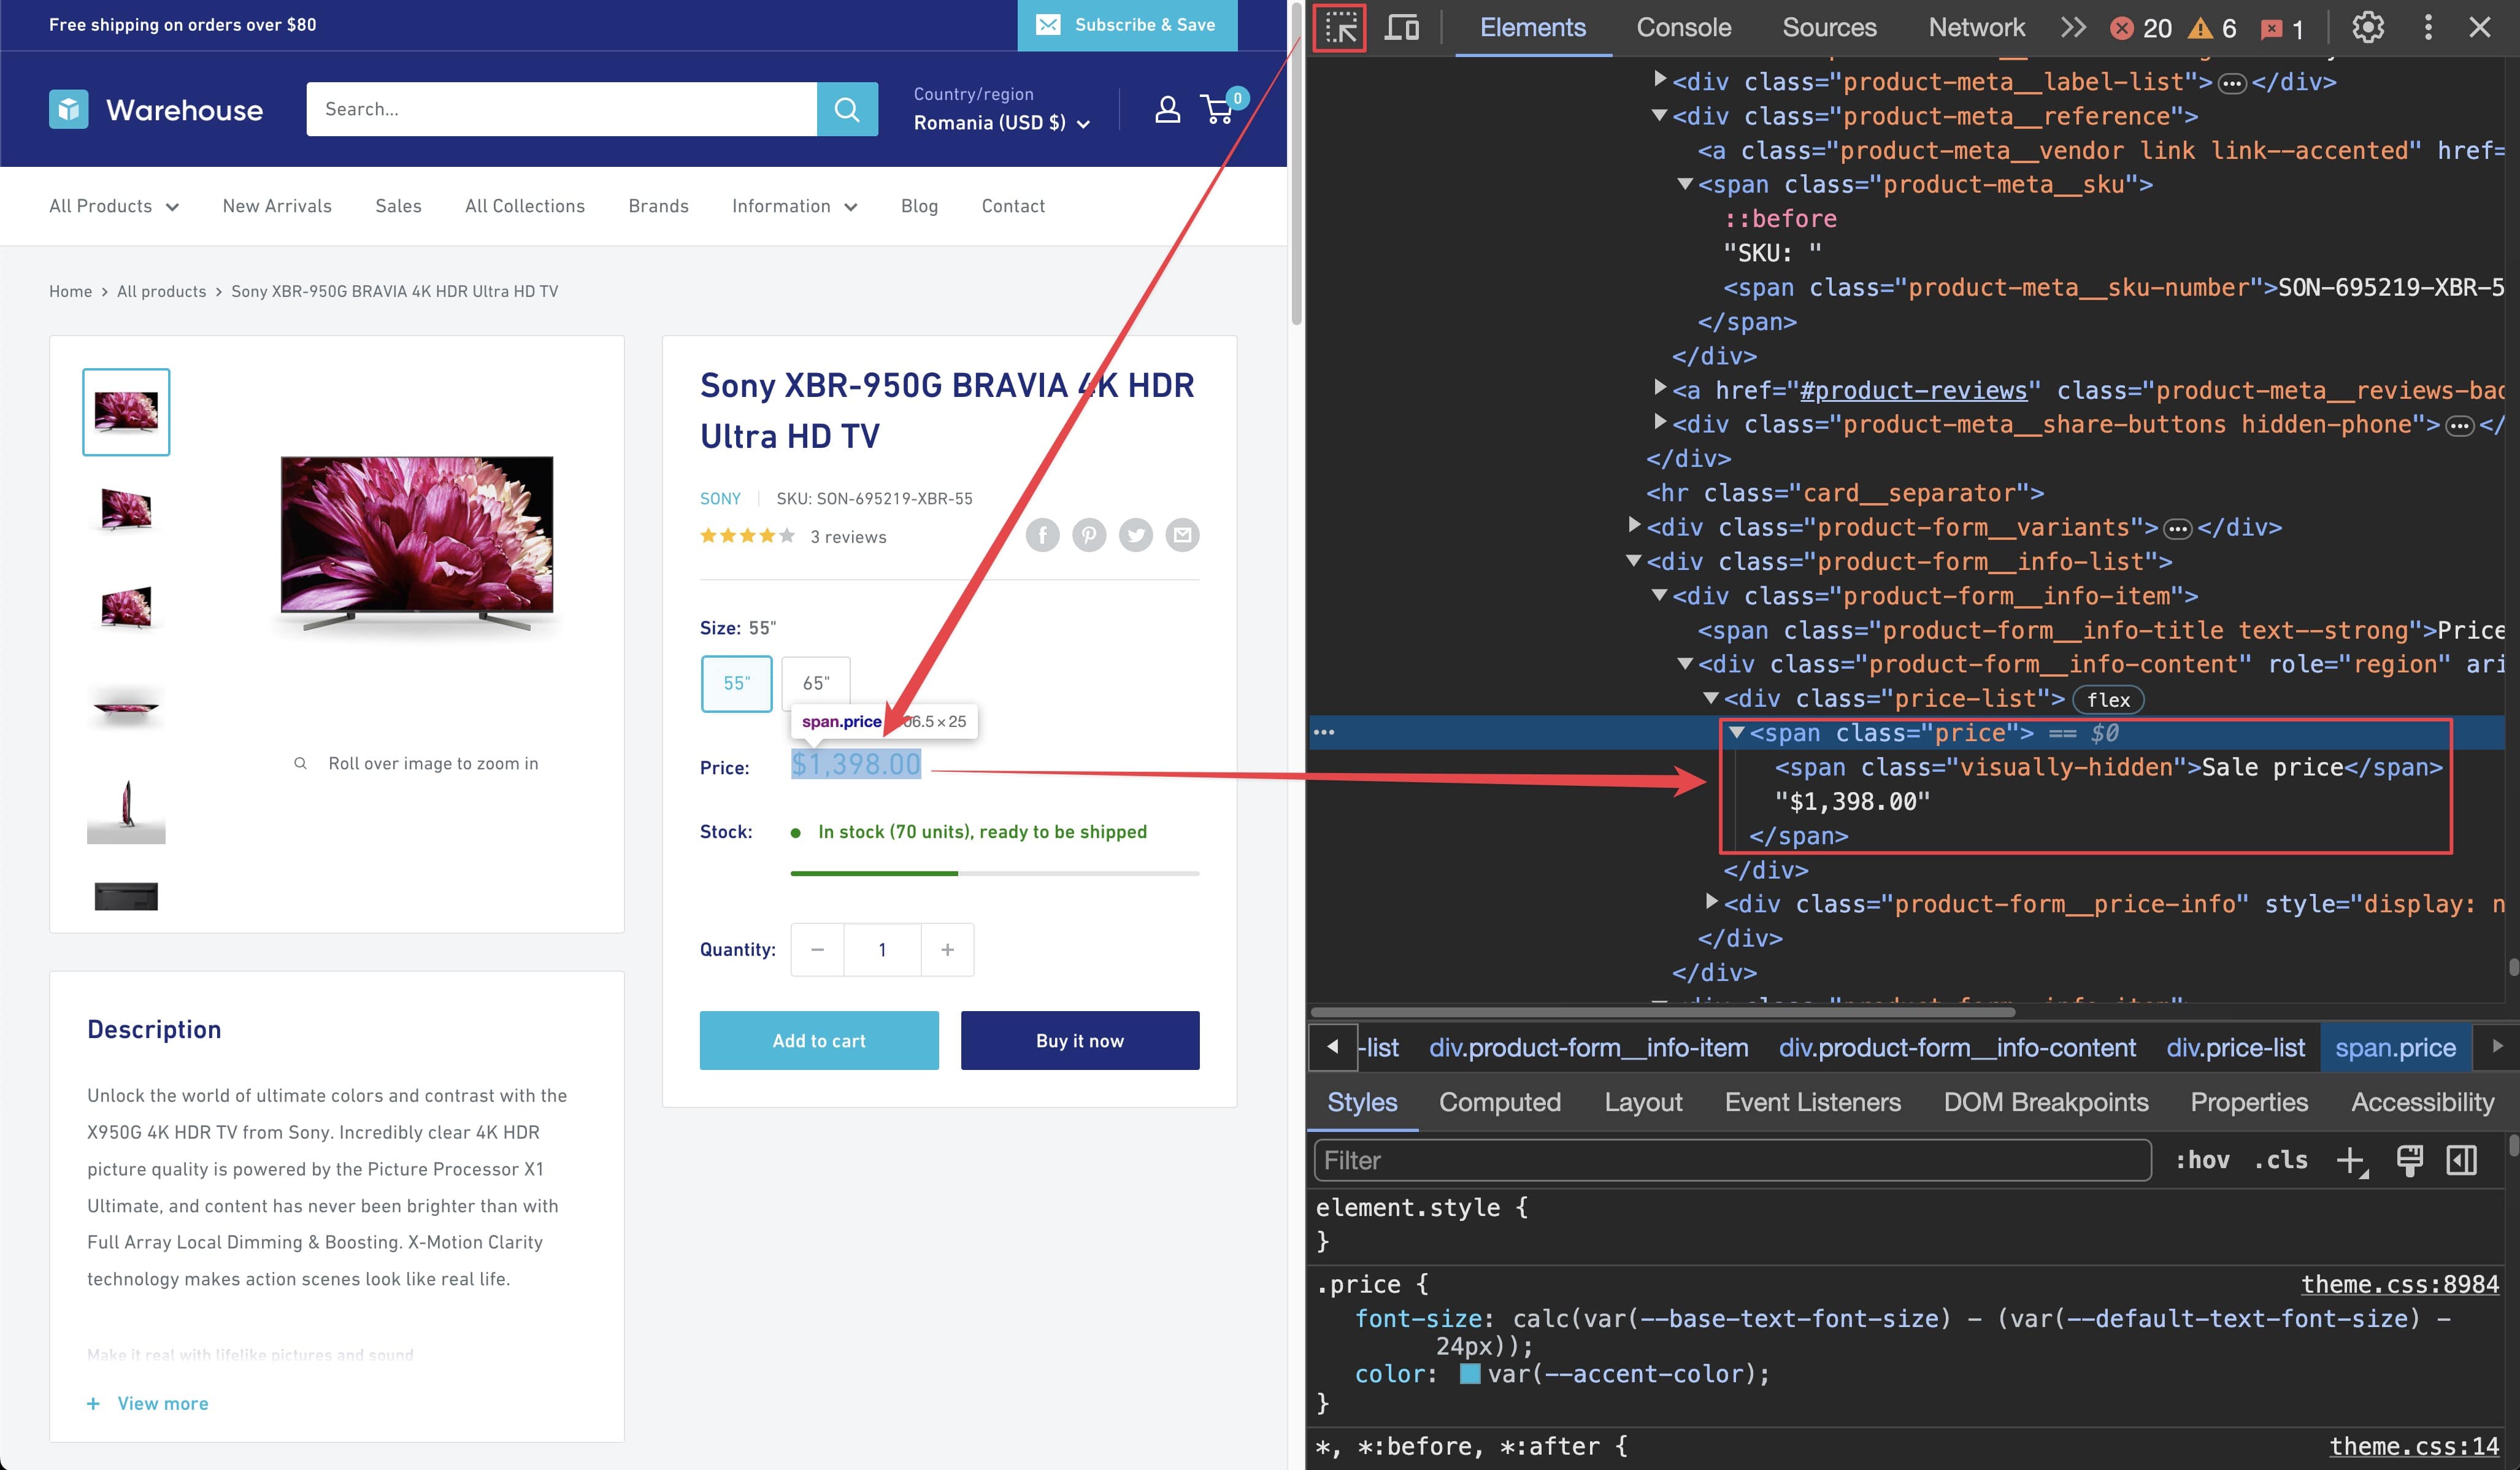Screen dimensions: 2520x1470
Task: Select the 65 inch size option
Action: click(815, 683)
